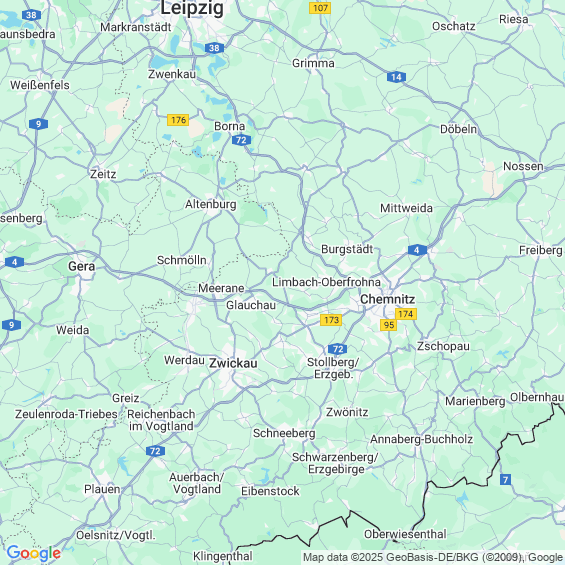Click the map data copyright notice
This screenshot has height=565, width=565.
[433, 557]
